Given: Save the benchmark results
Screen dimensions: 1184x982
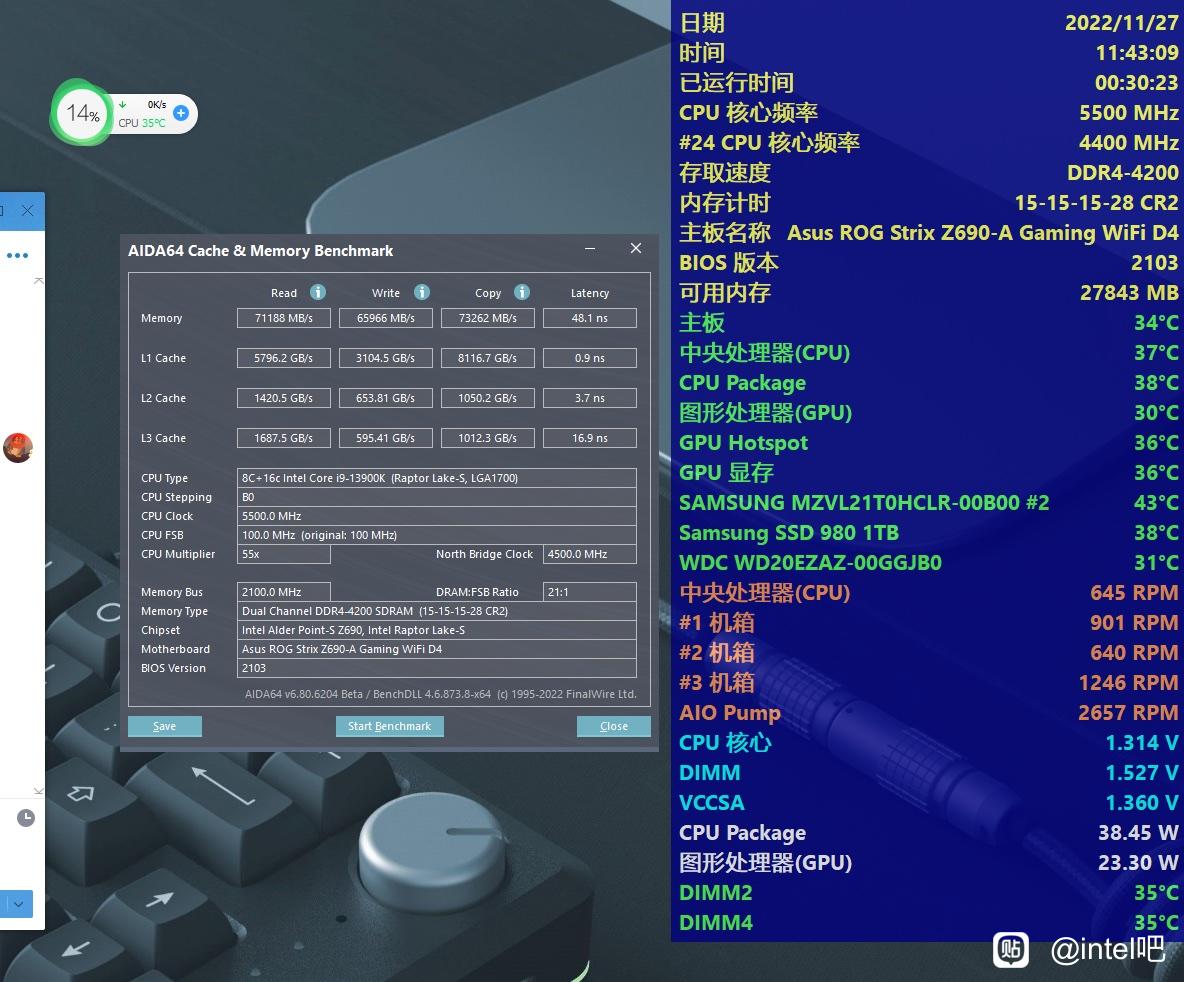Looking at the screenshot, I should (165, 726).
